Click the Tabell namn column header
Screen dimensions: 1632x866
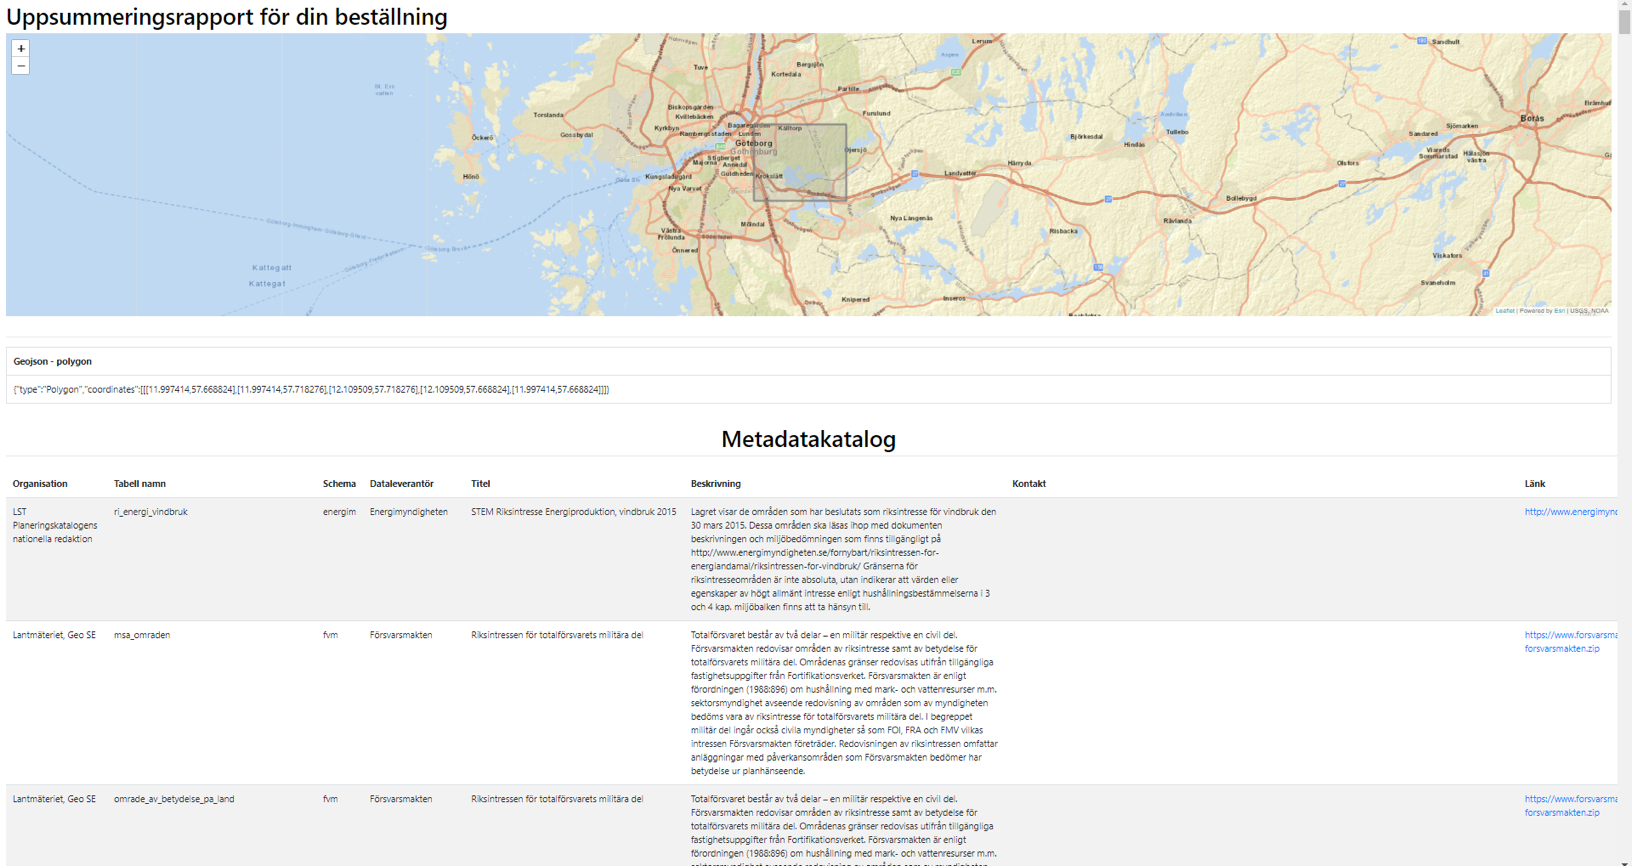140,484
